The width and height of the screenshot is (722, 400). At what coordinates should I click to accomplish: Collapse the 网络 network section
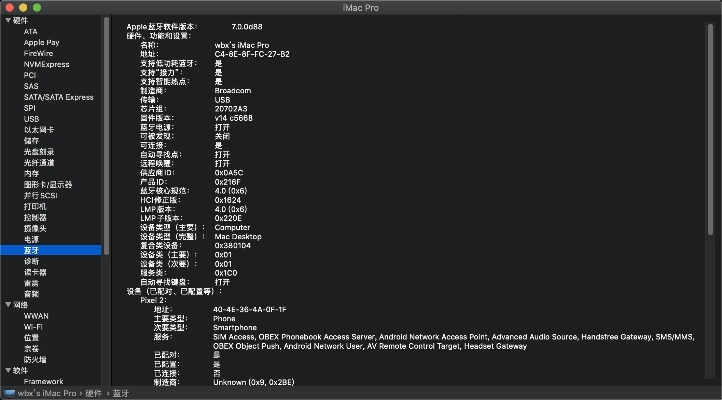pyautogui.click(x=7, y=304)
